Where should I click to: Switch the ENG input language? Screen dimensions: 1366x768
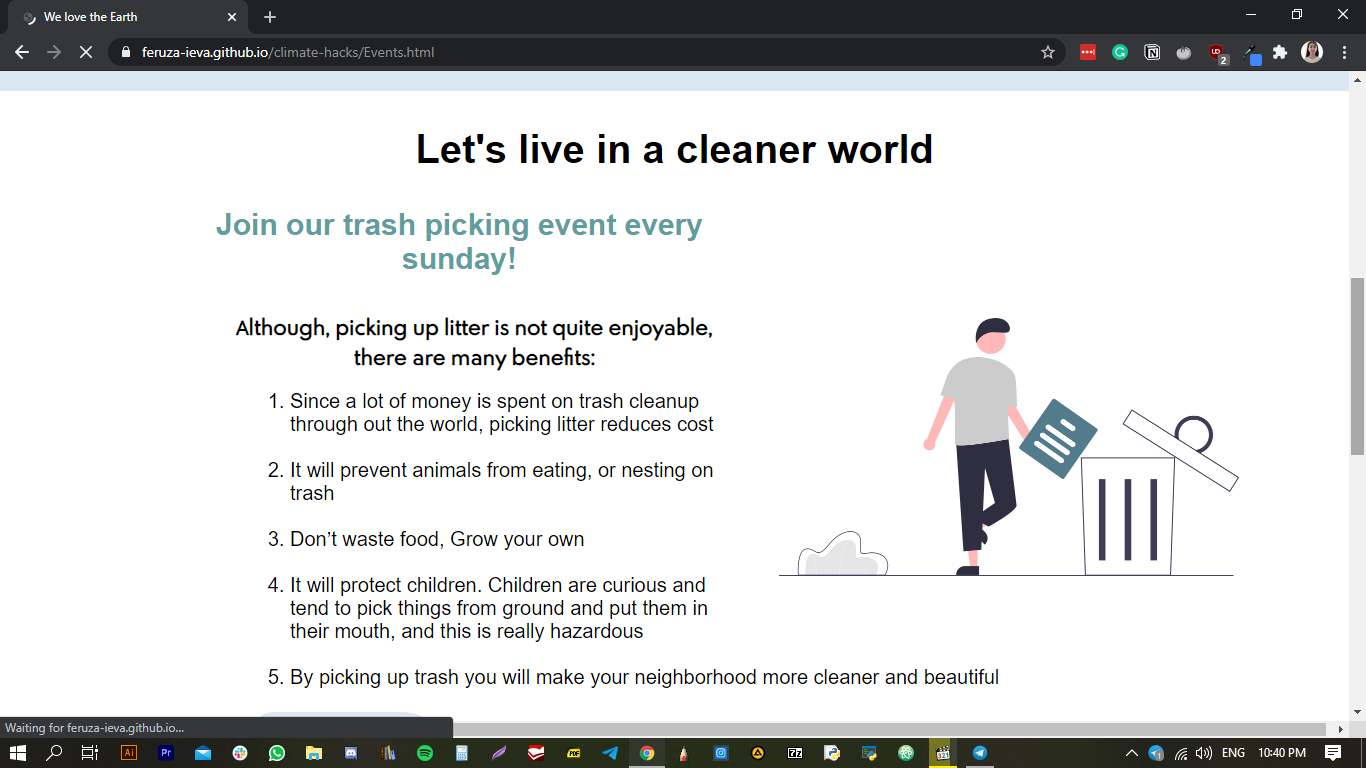click(x=1234, y=753)
